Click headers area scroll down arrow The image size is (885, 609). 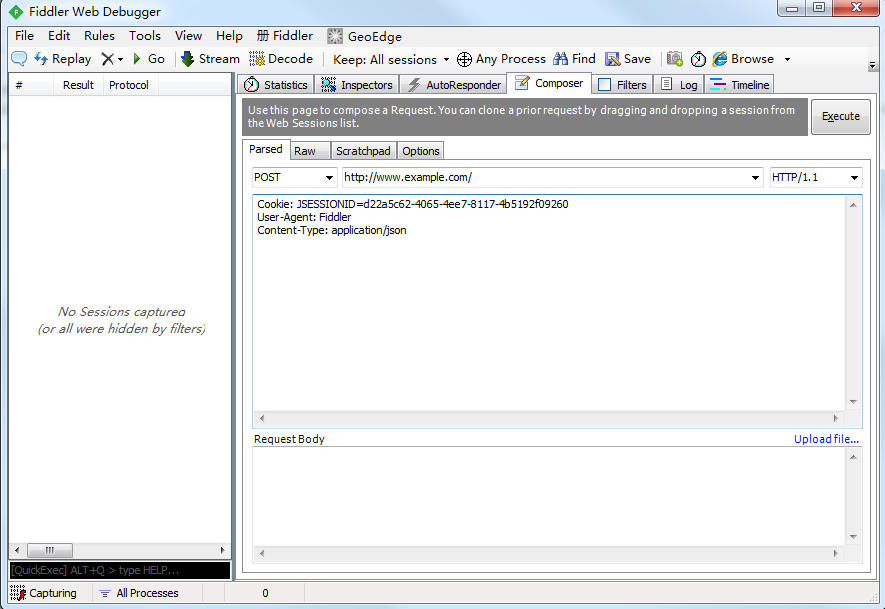pos(853,402)
